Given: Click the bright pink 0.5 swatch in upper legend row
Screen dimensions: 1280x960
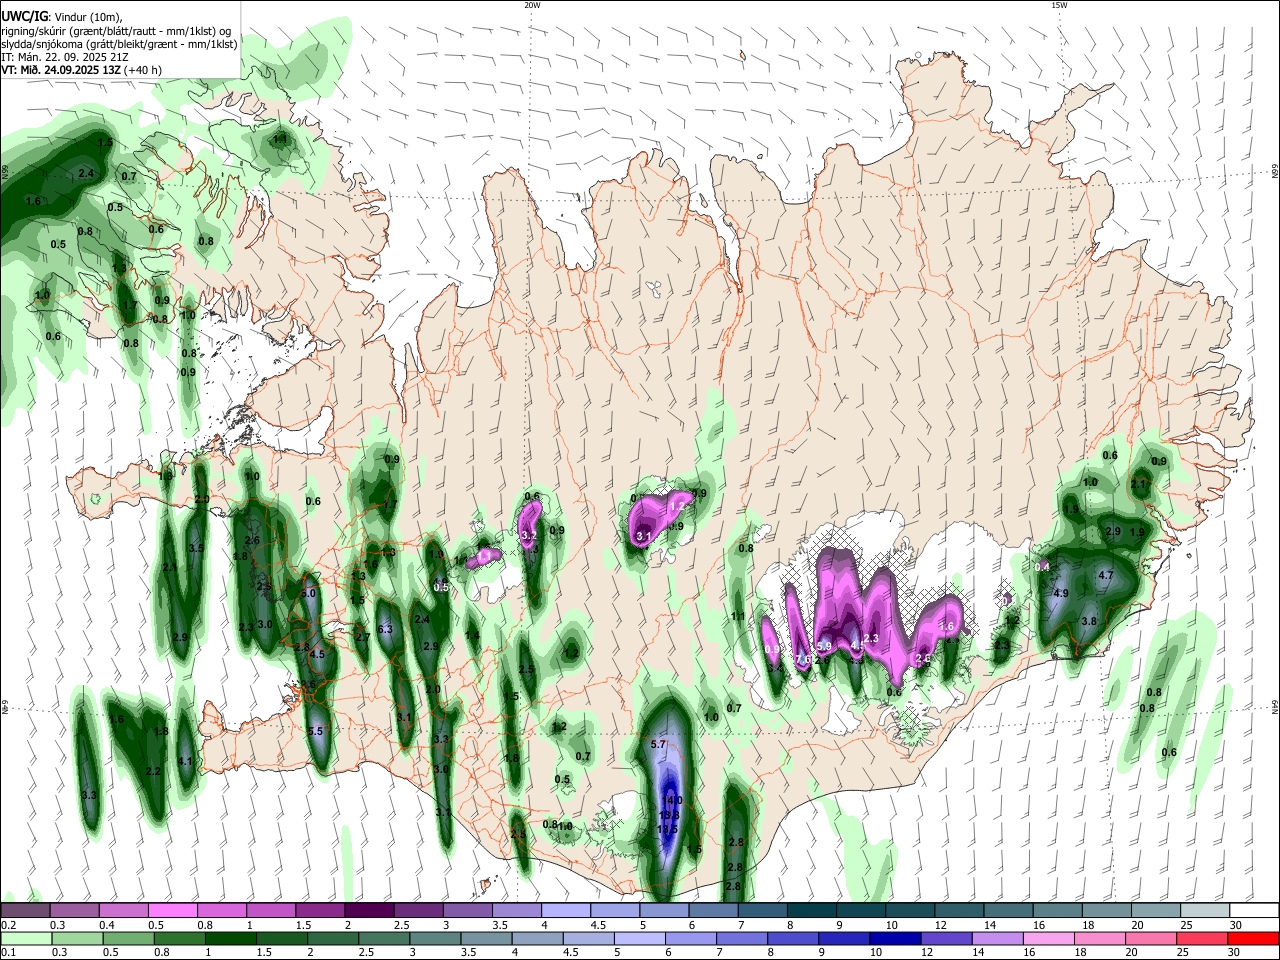Looking at the screenshot, I should (172, 911).
